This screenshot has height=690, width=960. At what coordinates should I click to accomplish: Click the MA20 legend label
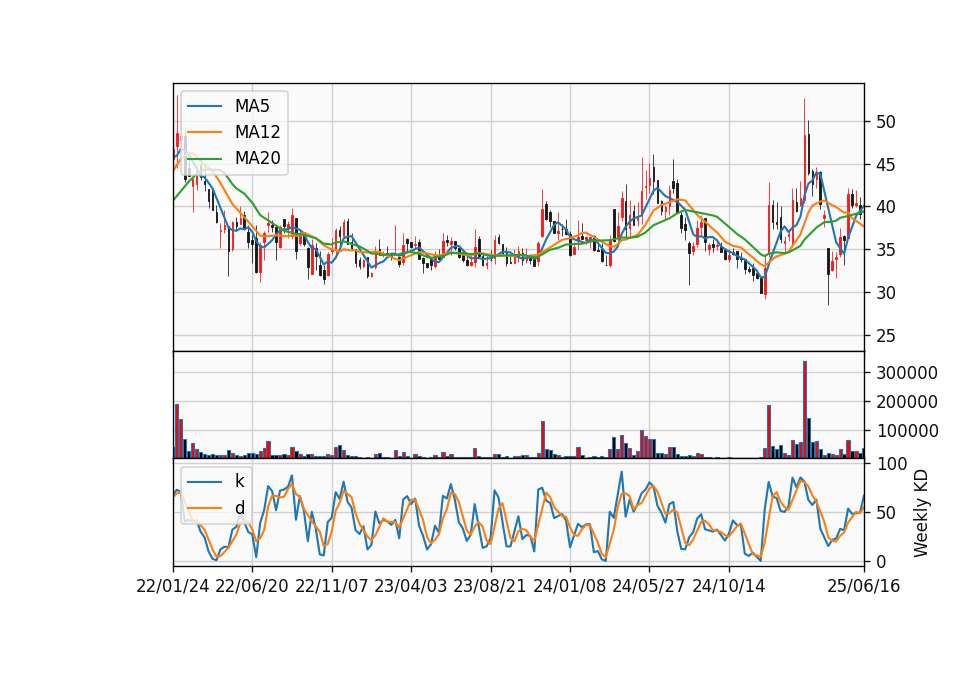click(x=257, y=158)
